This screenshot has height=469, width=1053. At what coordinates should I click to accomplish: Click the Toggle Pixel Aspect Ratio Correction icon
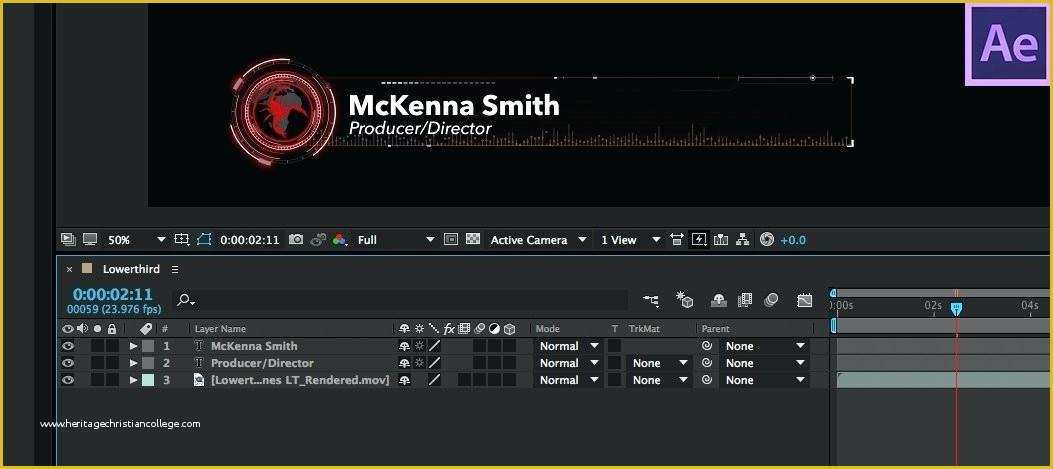click(677, 239)
